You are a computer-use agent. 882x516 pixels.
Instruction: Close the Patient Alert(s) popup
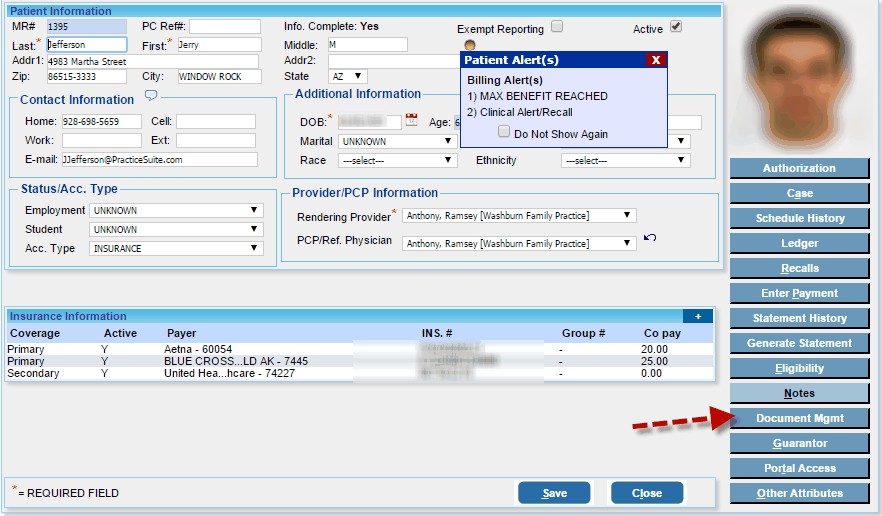click(x=655, y=60)
